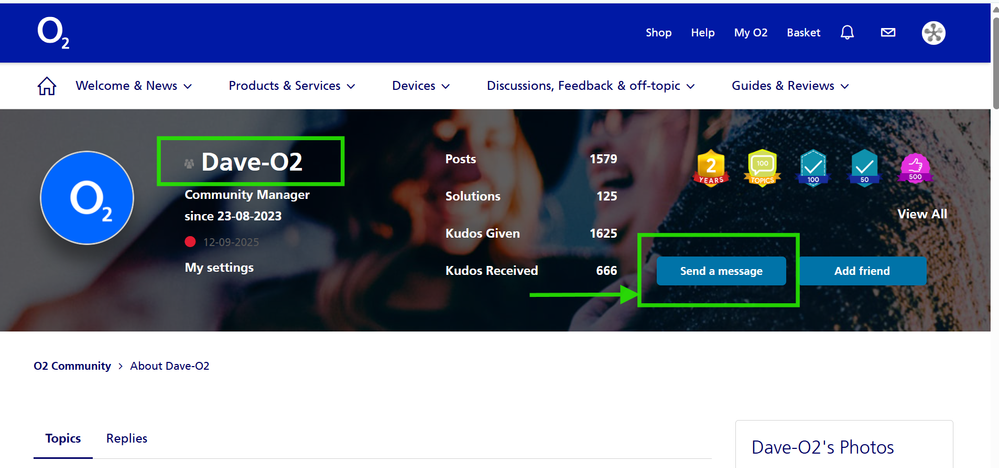Click the 500 kudos pink badge icon

(916, 168)
